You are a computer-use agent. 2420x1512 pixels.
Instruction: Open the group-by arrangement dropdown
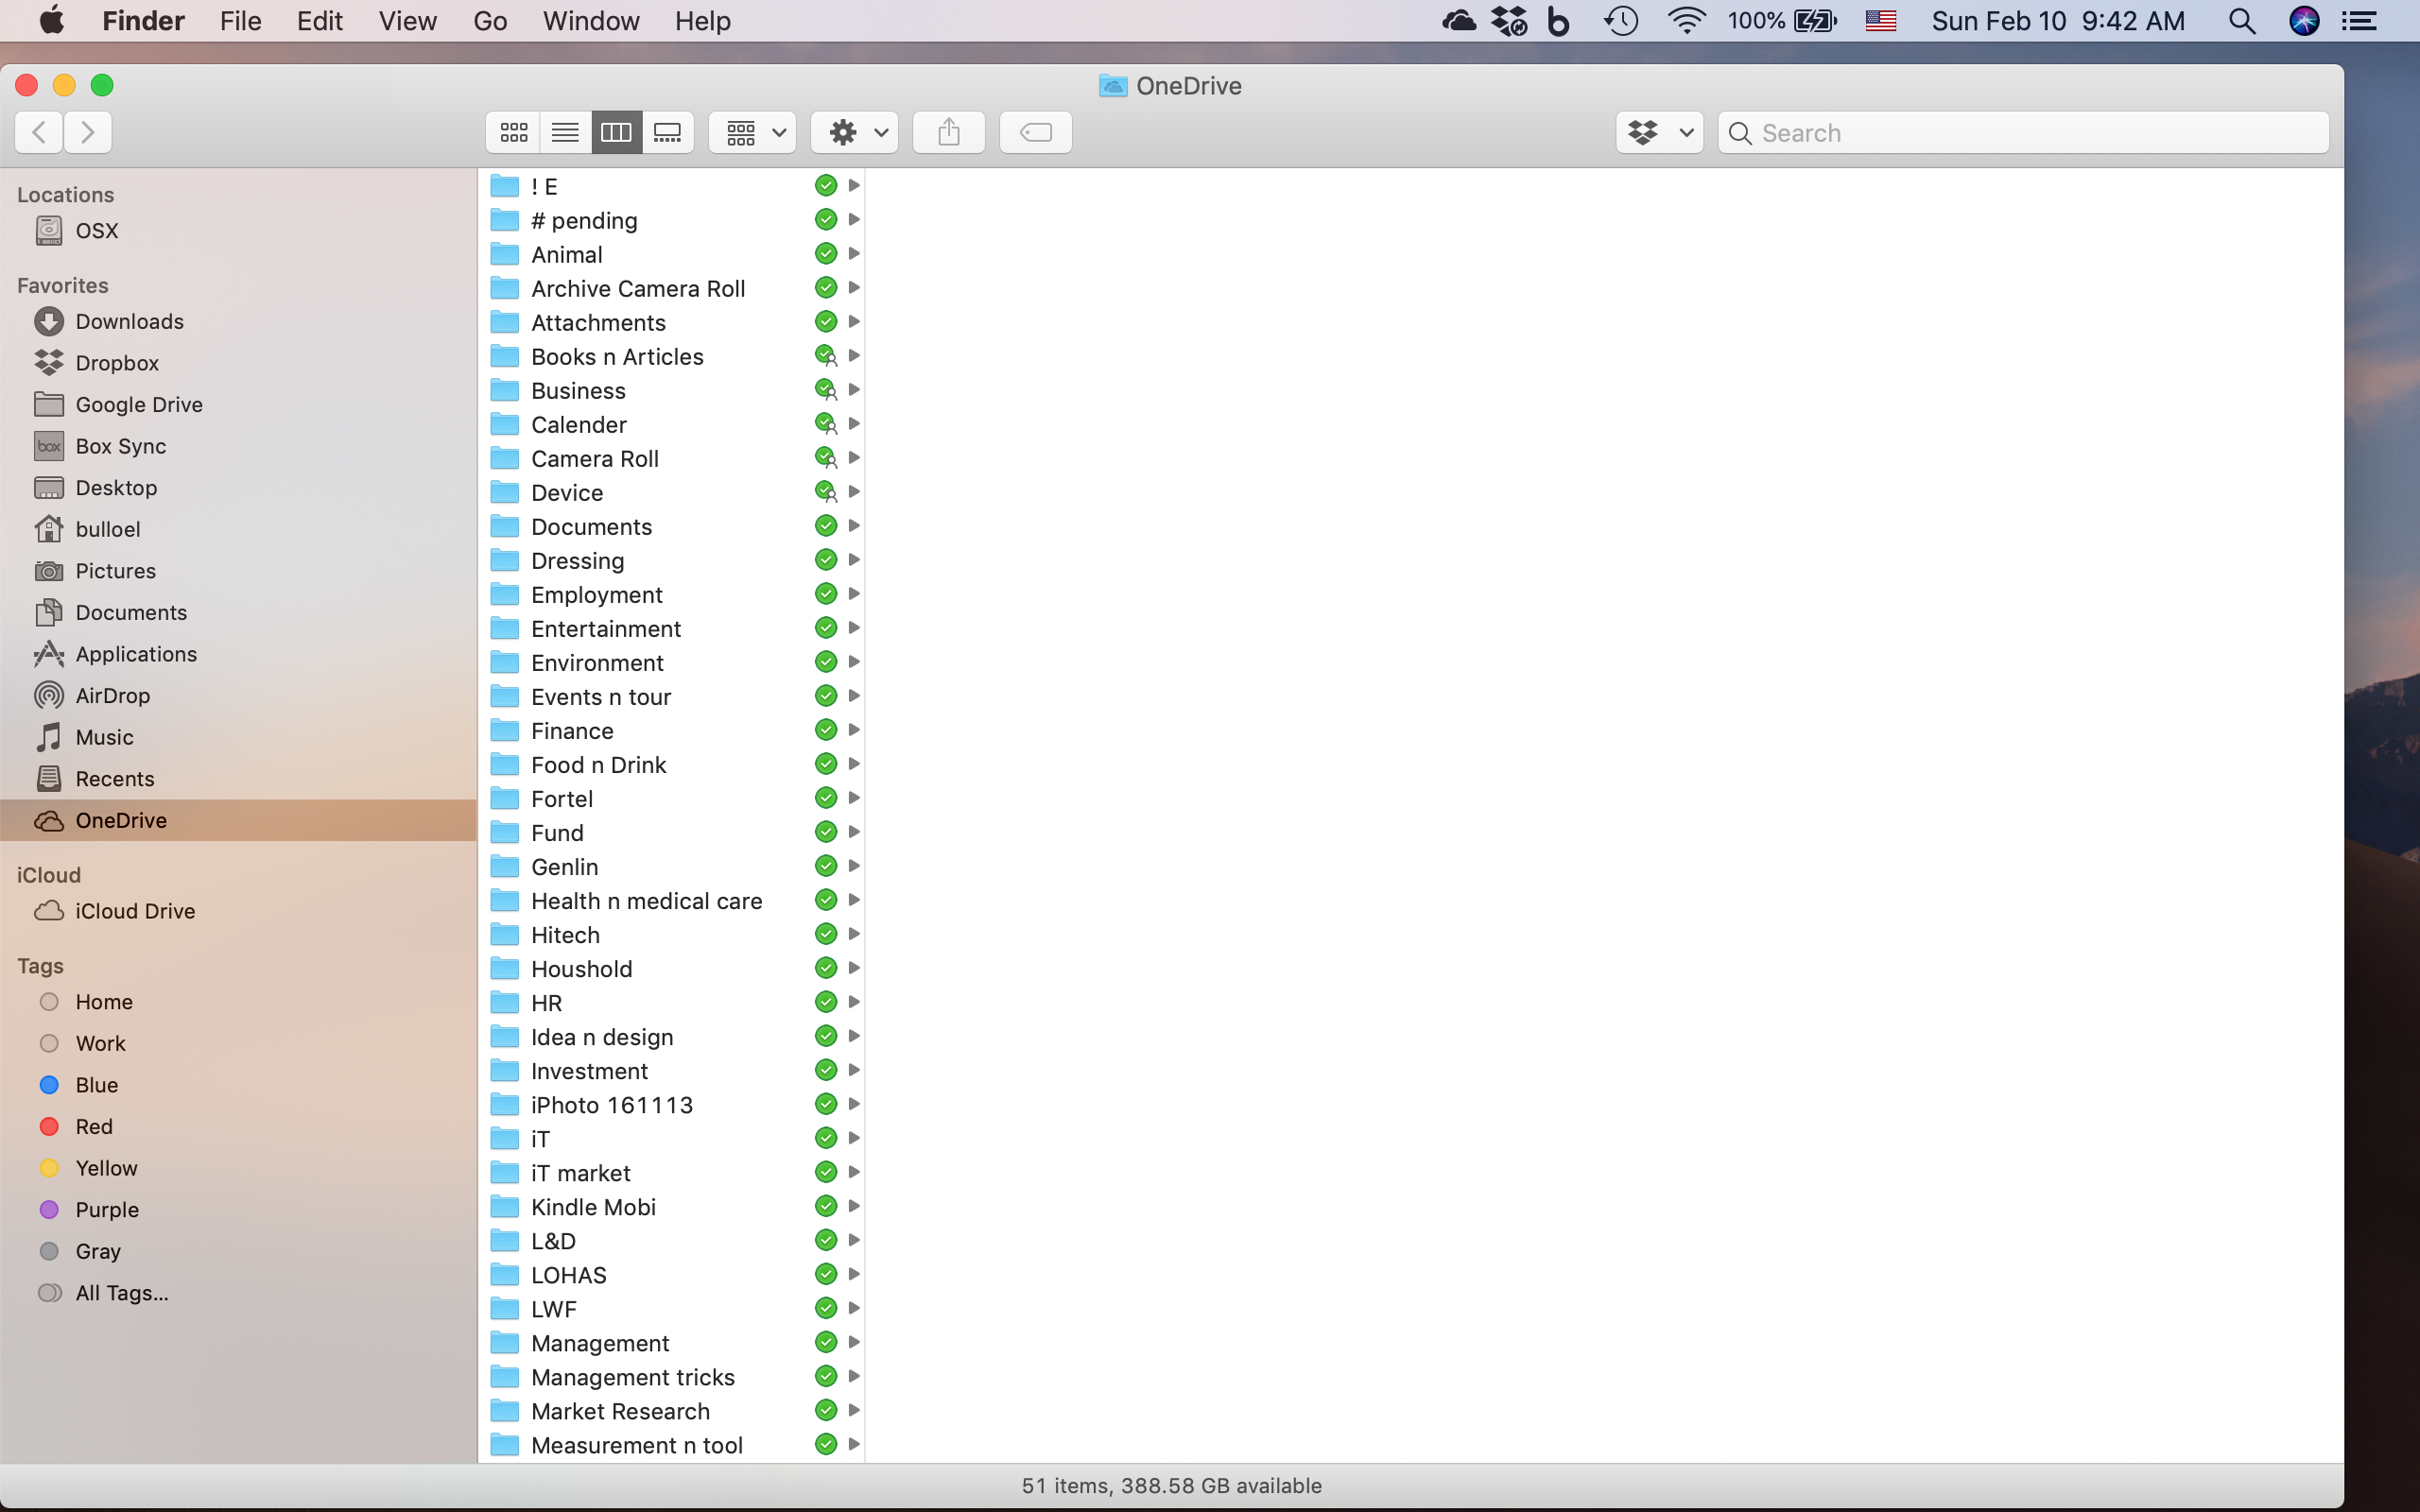click(752, 132)
